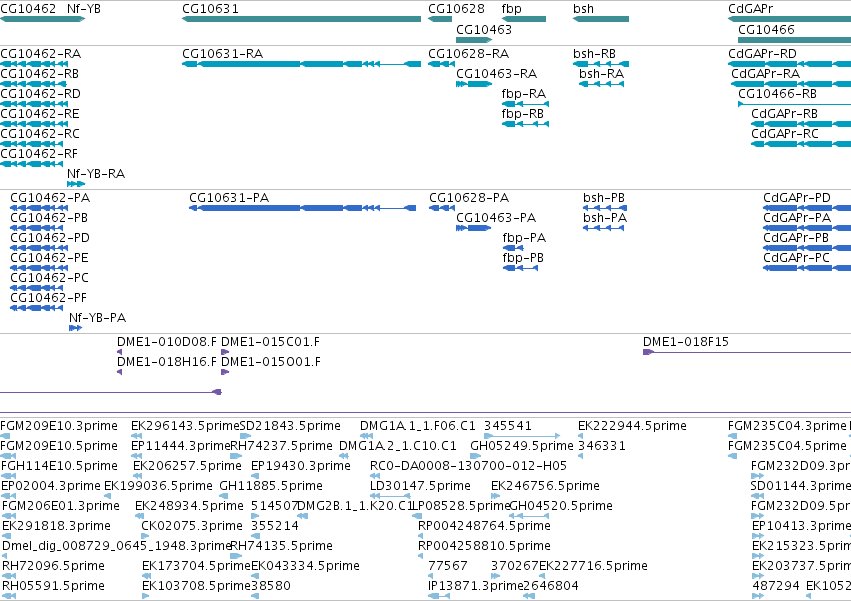851x601 pixels.
Task: Select the CG10463-RA transcript glyph
Action: click(474, 84)
